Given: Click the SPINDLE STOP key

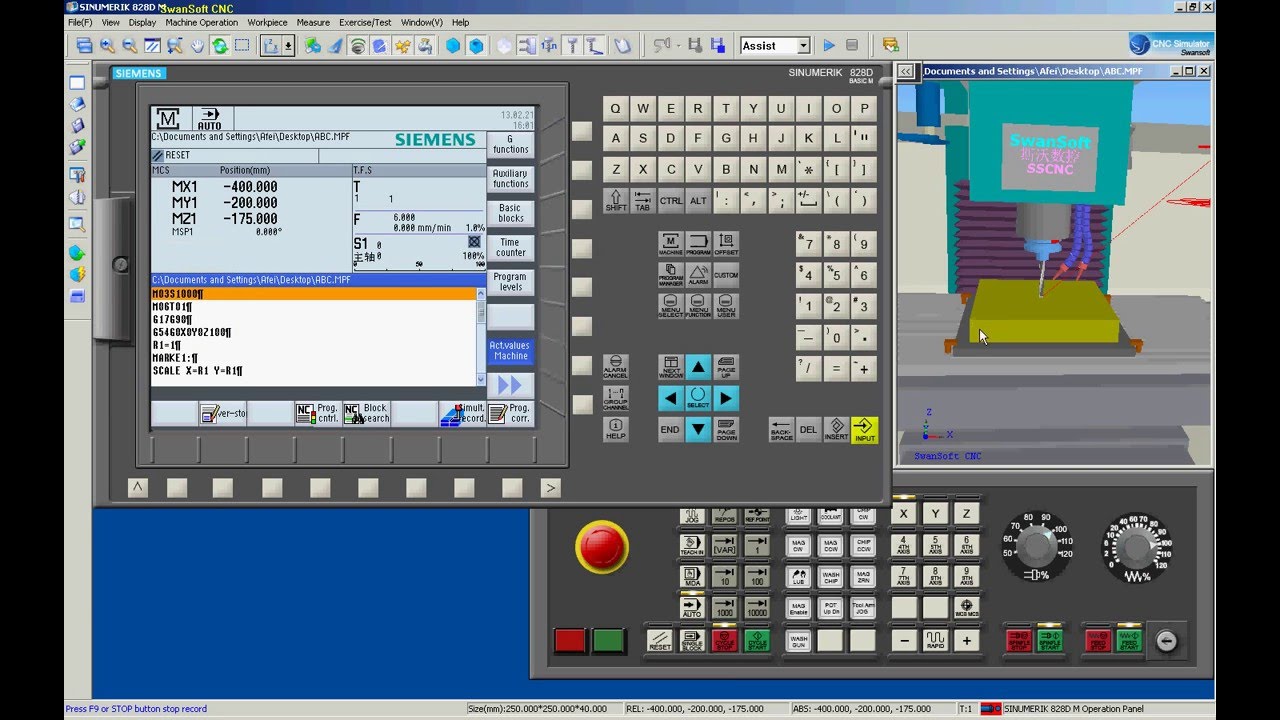Looking at the screenshot, I should click(x=1019, y=640).
